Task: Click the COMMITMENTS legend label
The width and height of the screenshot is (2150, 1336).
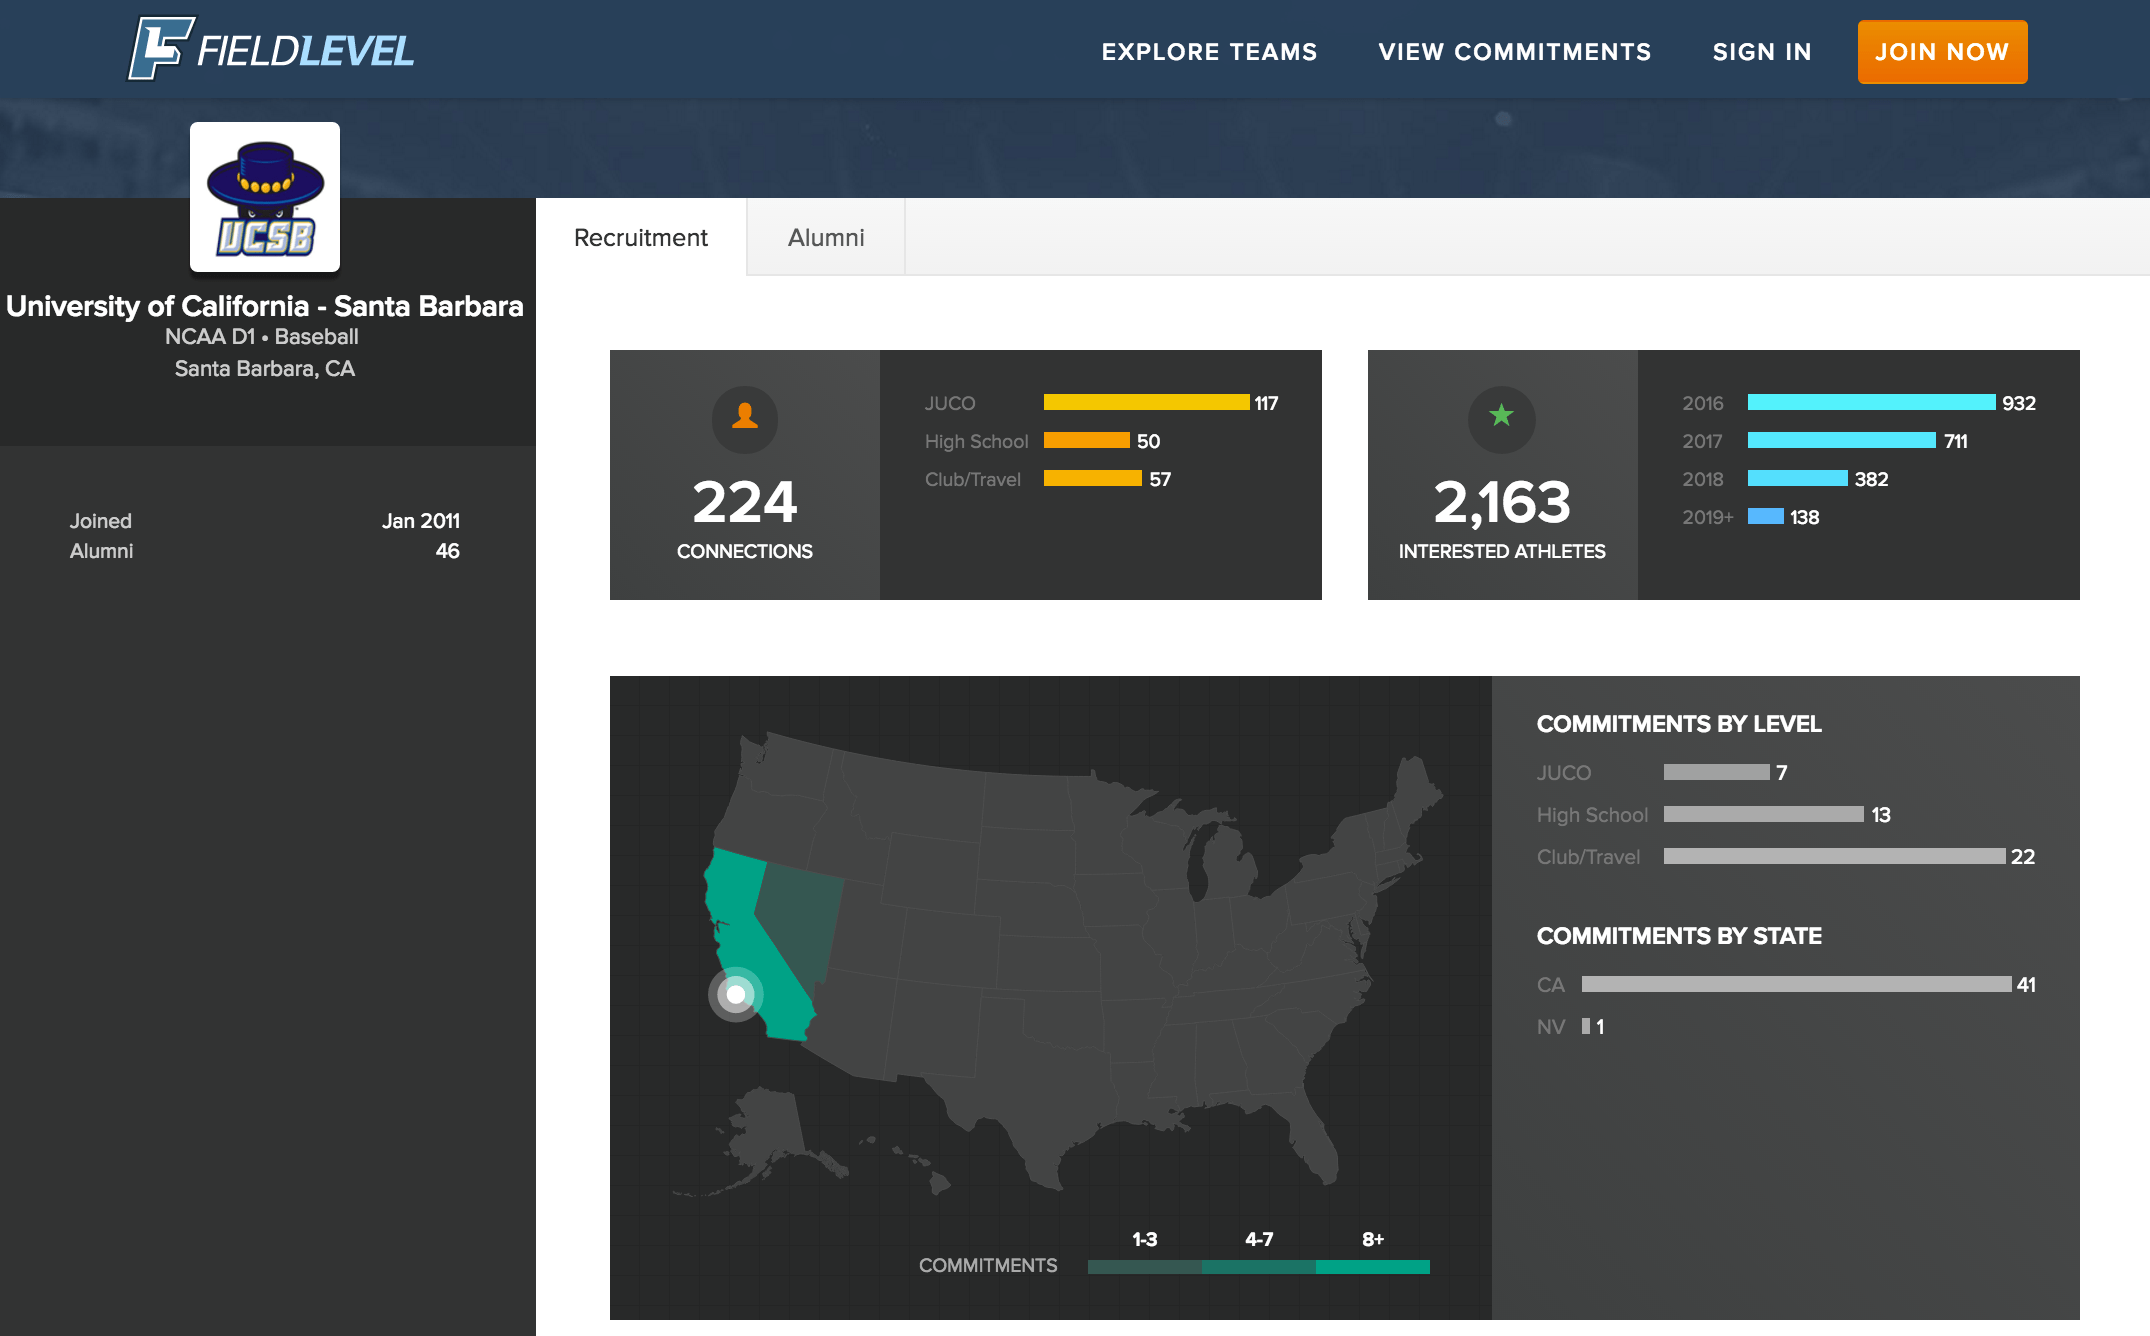Action: (988, 1266)
